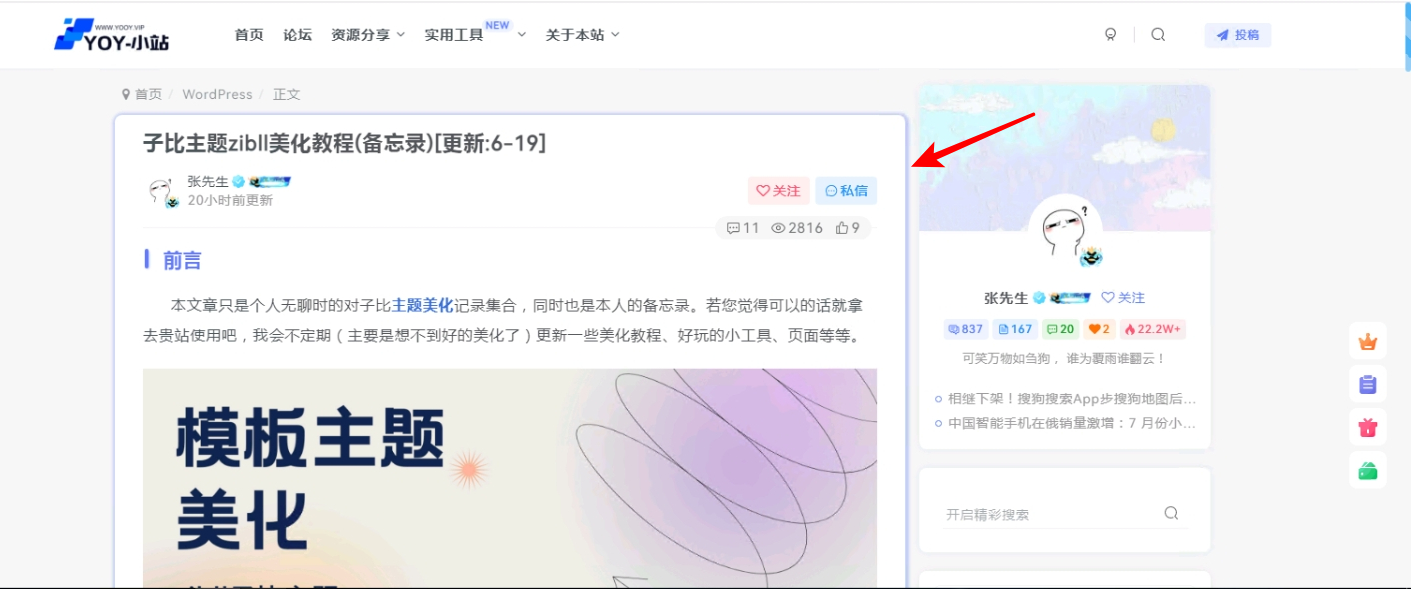
Task: Select 首页 in the navigation bar
Action: [x=248, y=34]
